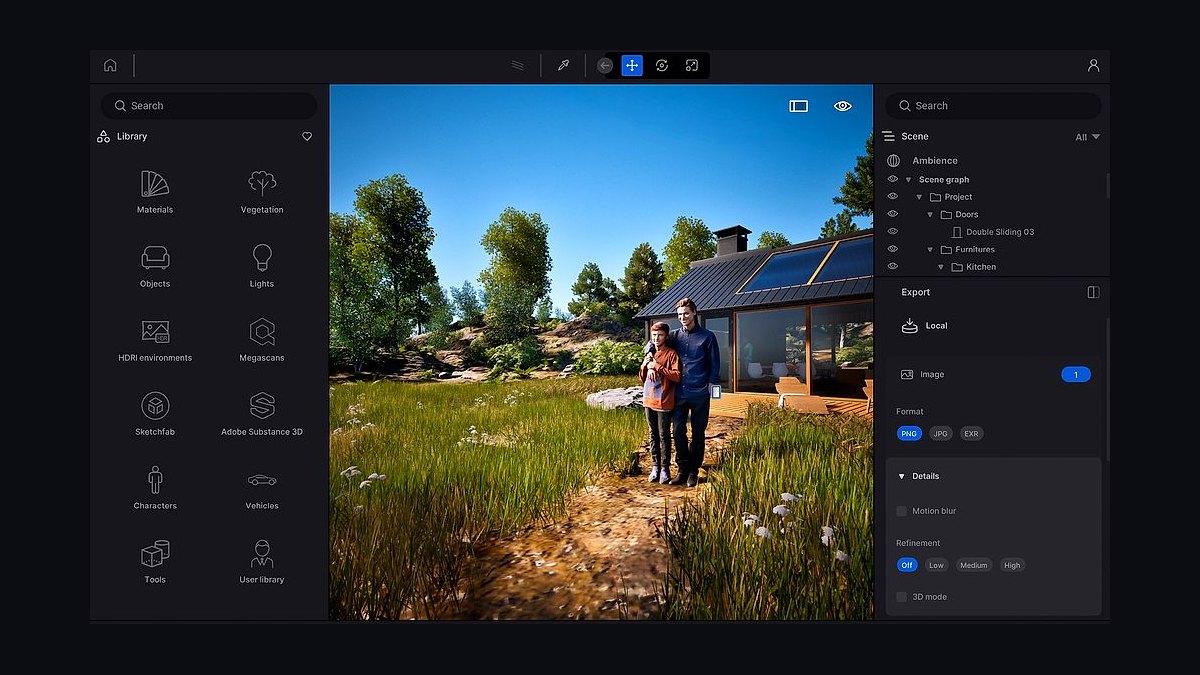This screenshot has width=1200, height=675.
Task: Open the Materials library
Action: pos(155,192)
